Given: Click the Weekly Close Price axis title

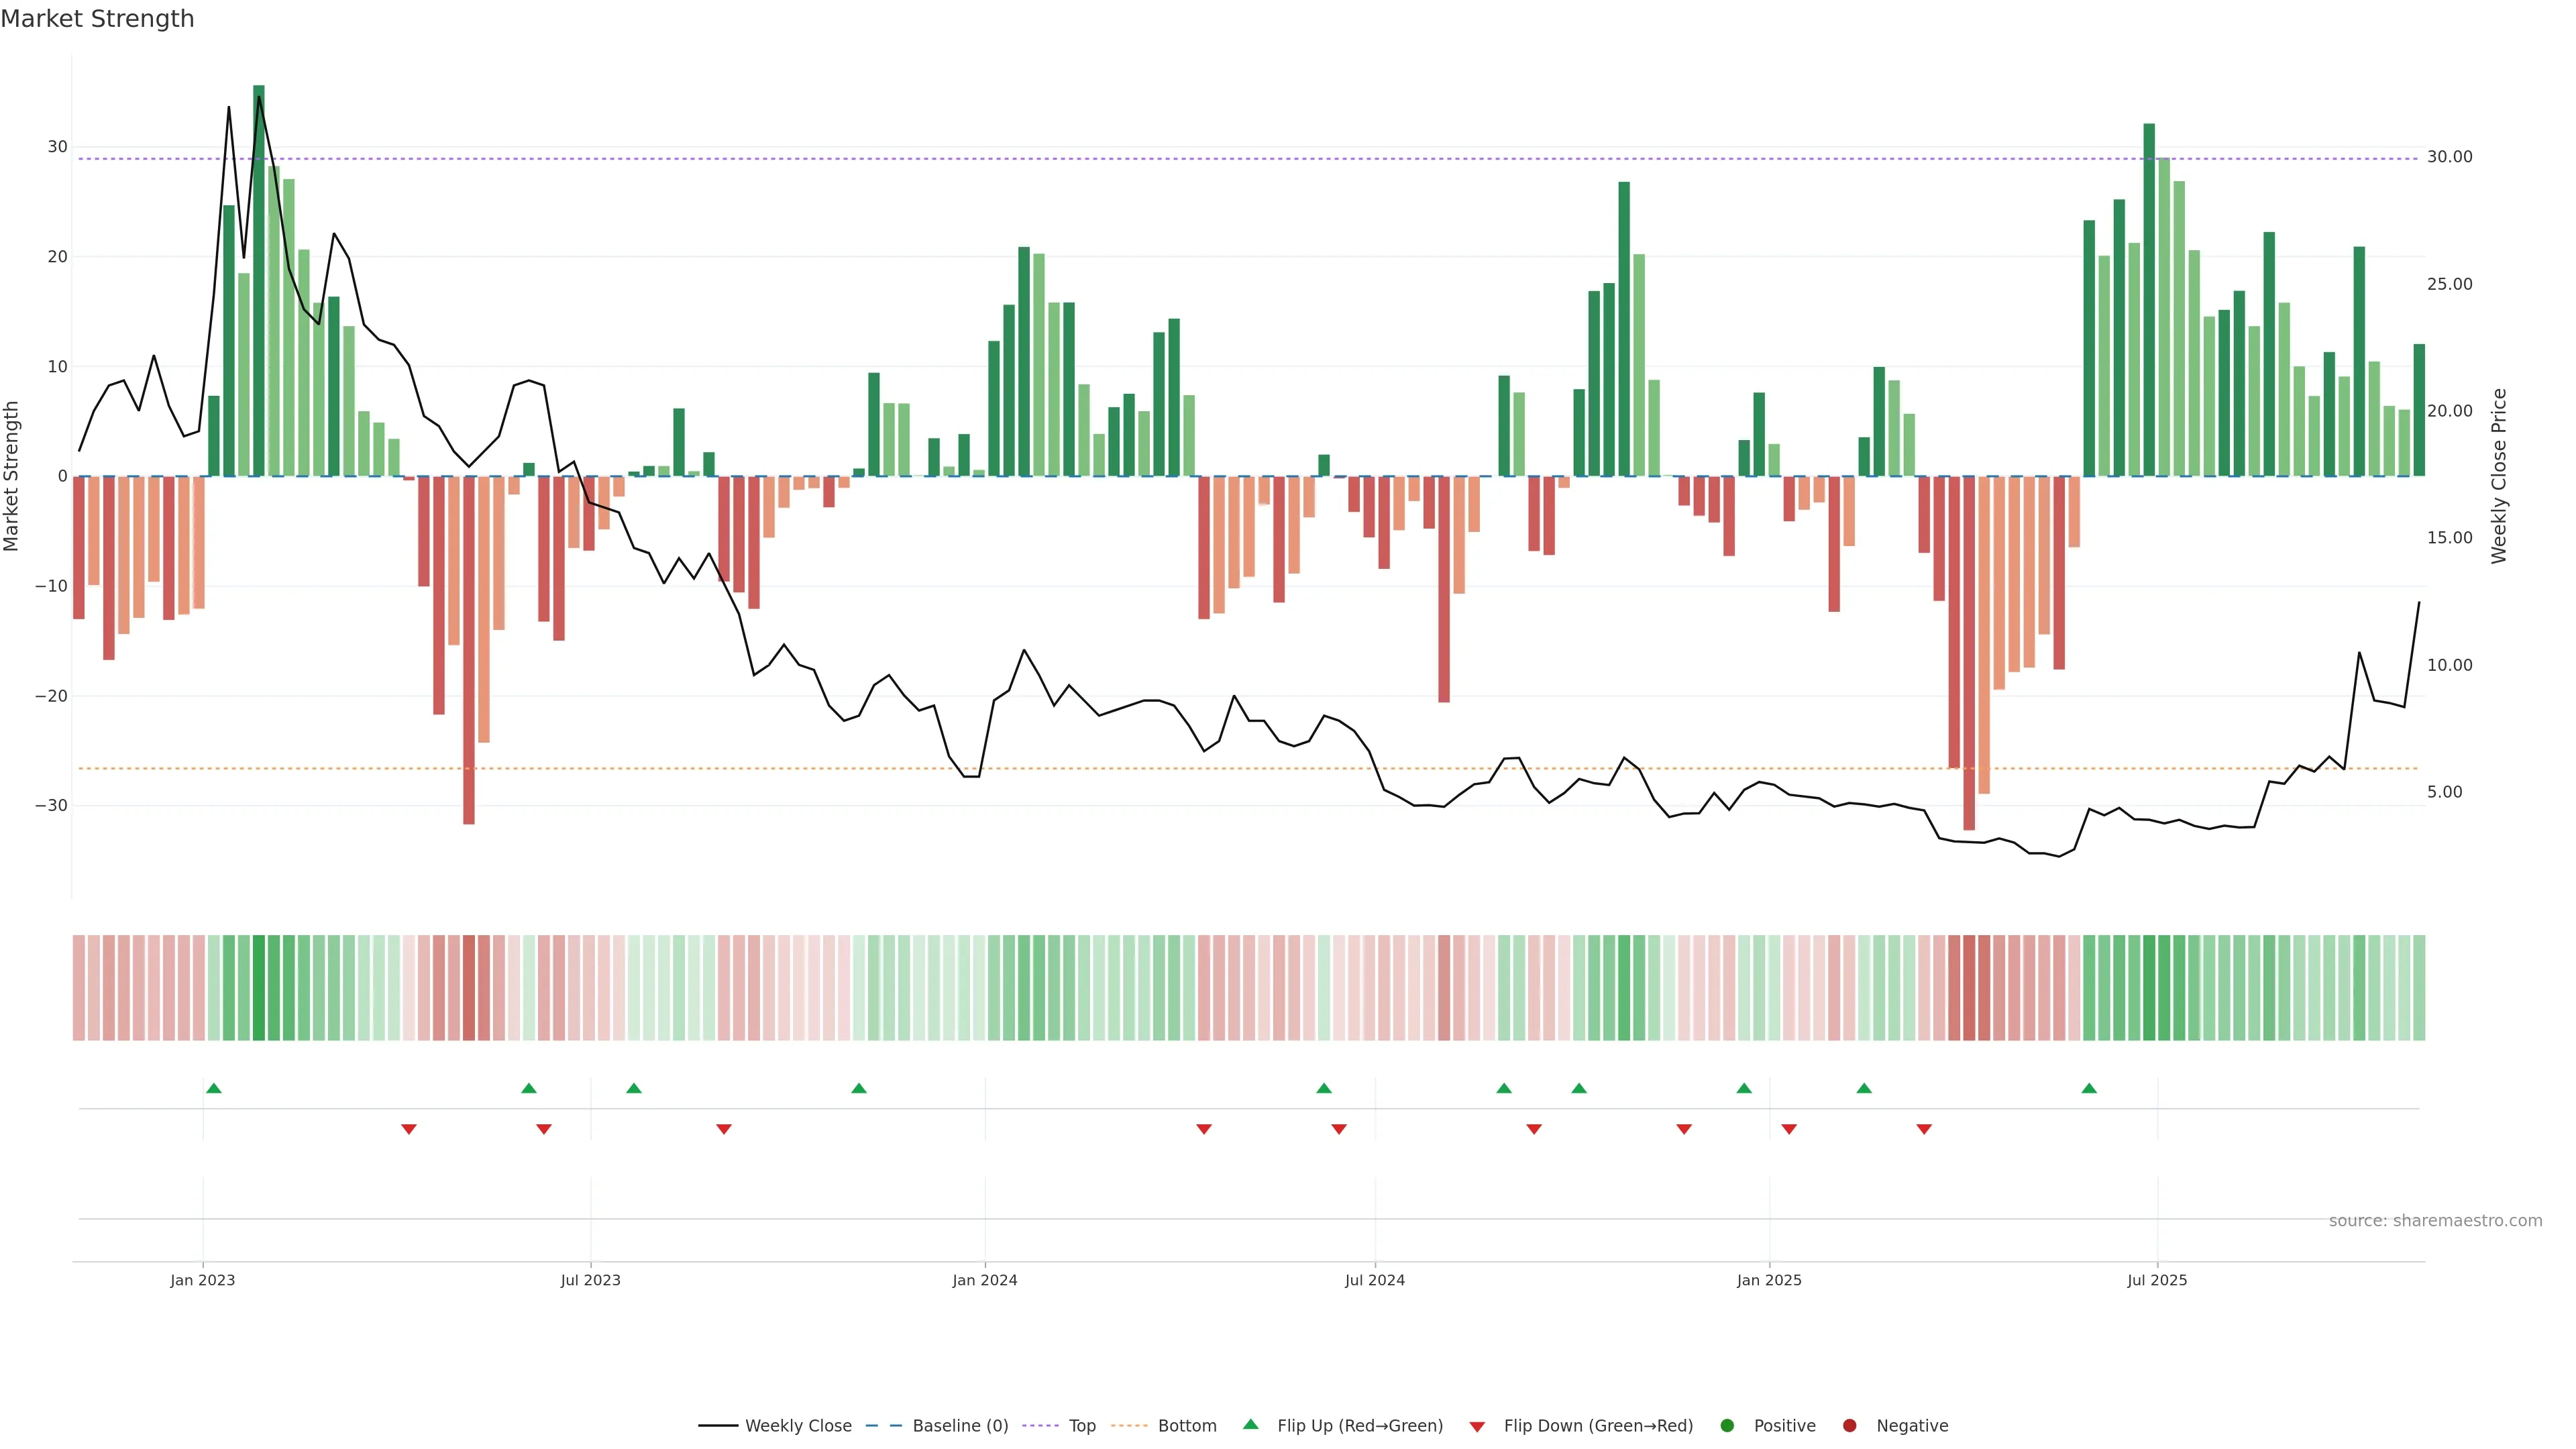Looking at the screenshot, I should 2499,476.
